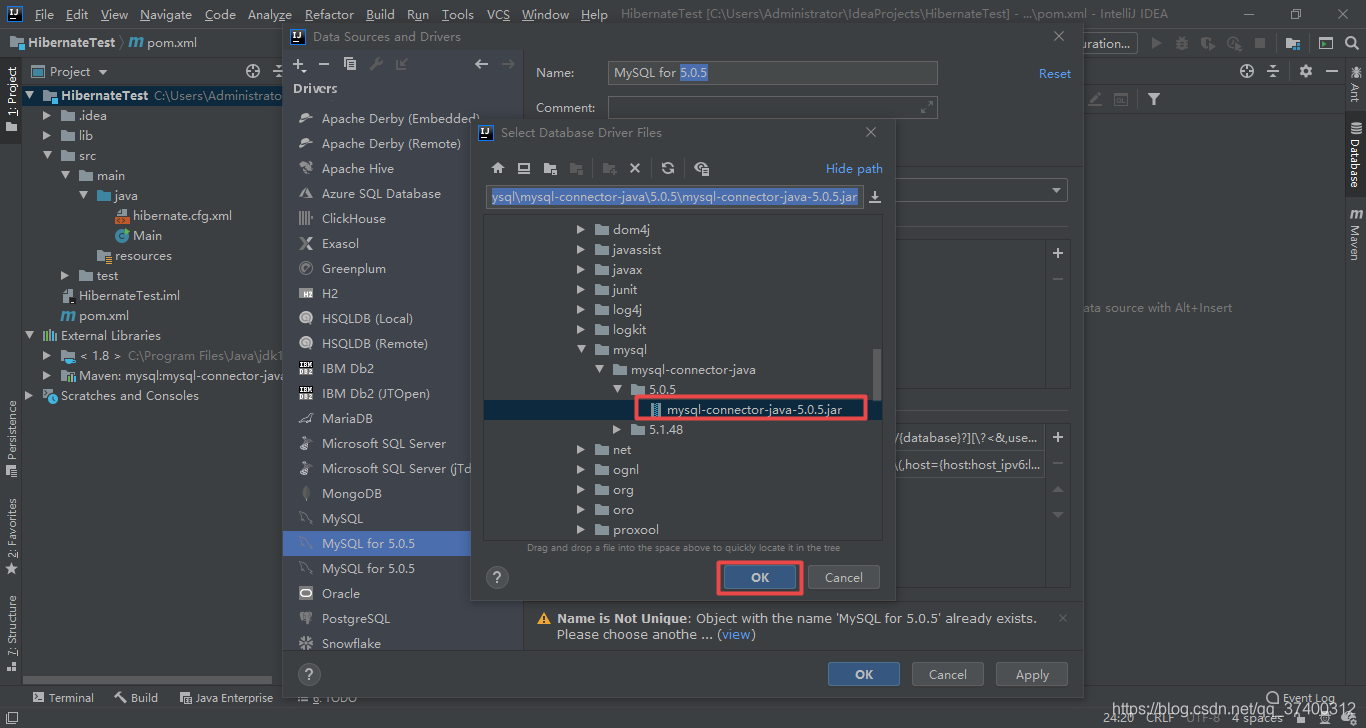The image size is (1366, 728).
Task: Open the Java Enterprise tool window
Action: coord(226,698)
